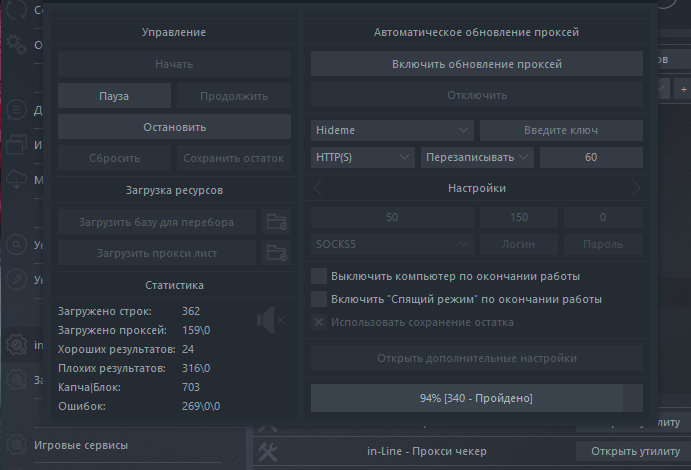Click the Продолжить button
The height and width of the screenshot is (470, 691).
pos(234,96)
